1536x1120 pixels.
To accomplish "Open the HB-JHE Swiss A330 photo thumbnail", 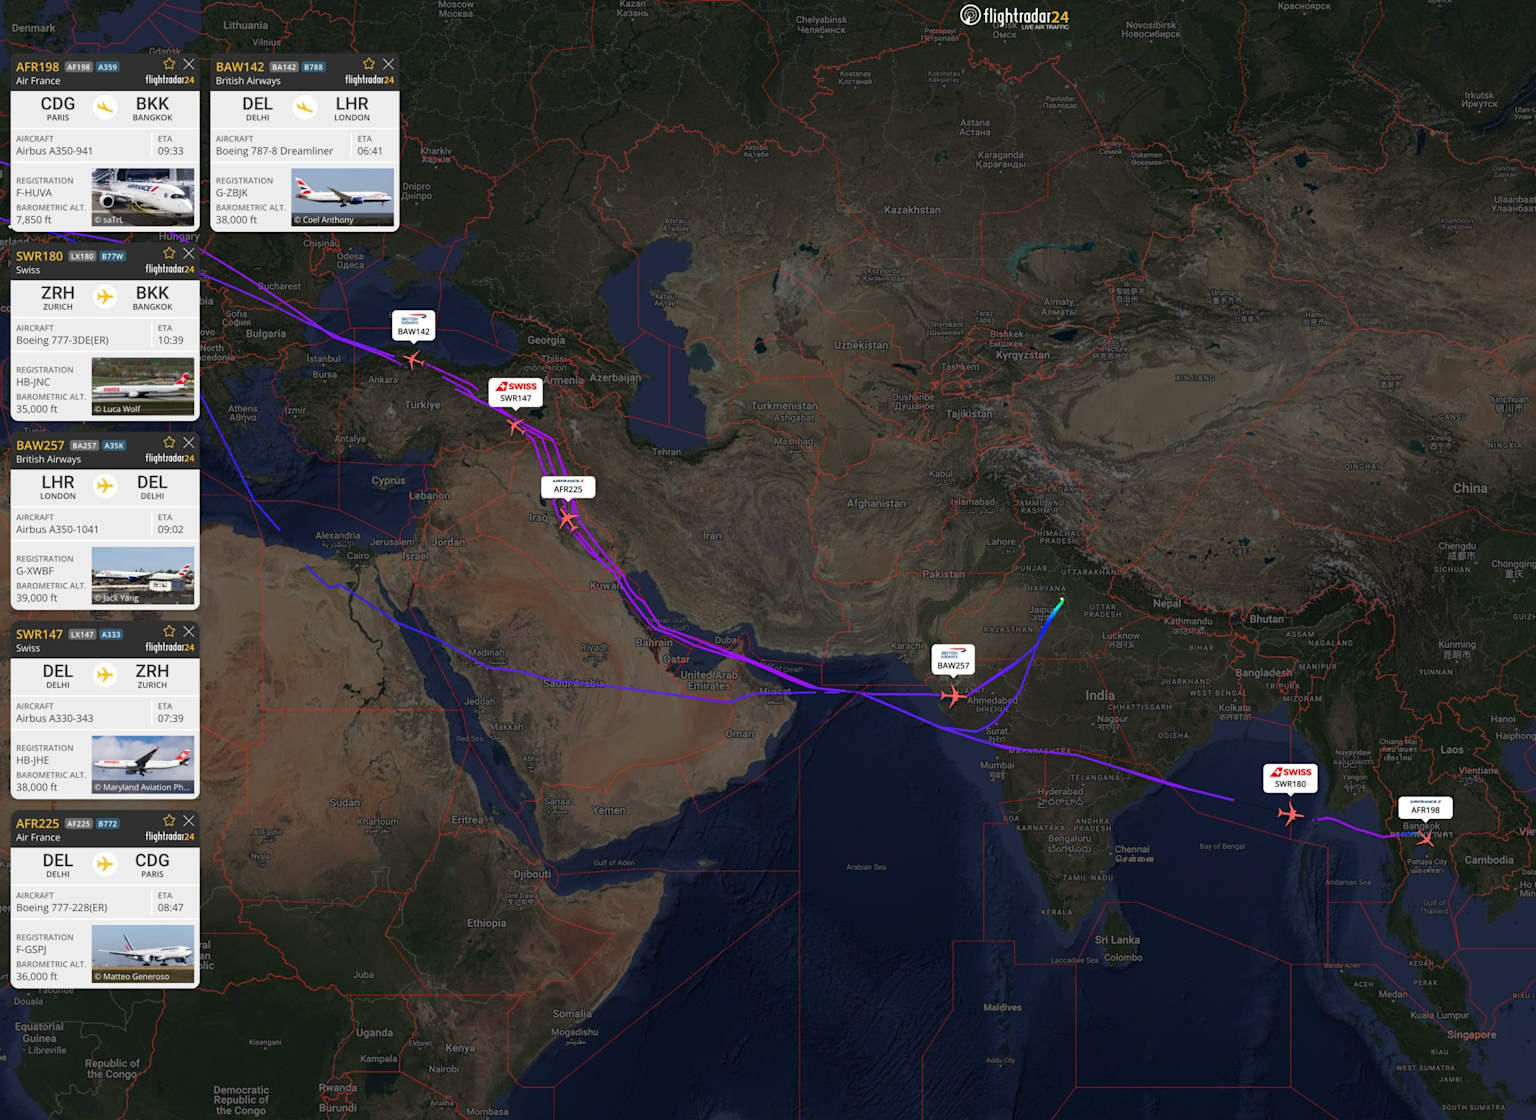I will [x=143, y=764].
